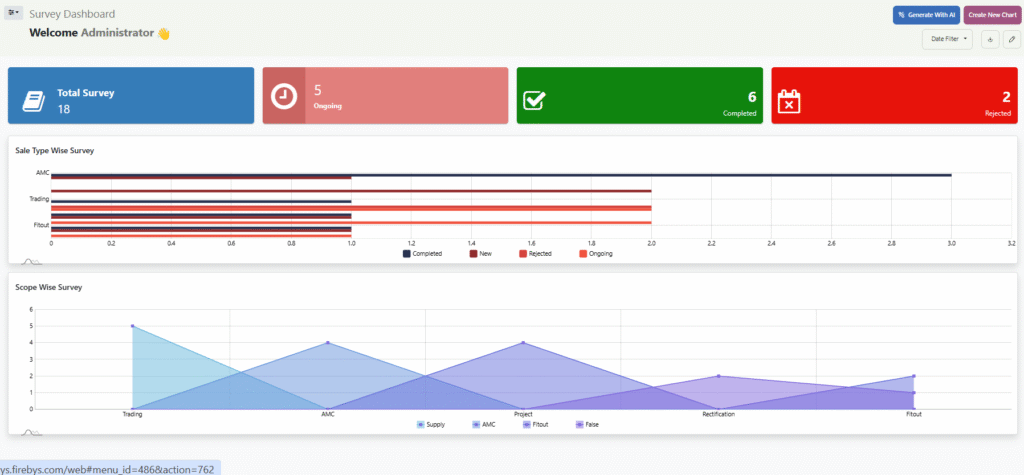1024x475 pixels.
Task: Click the calendar-x icon on Rejected card
Action: coord(789,100)
